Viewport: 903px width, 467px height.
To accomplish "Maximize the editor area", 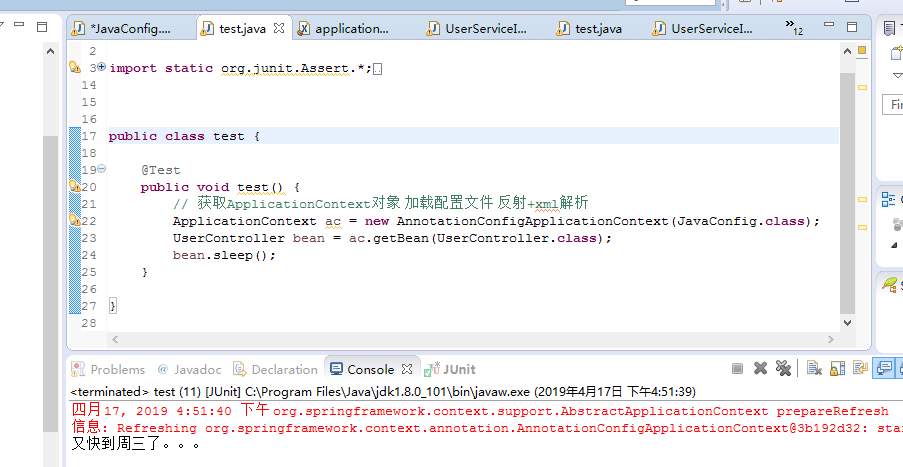I will click(852, 26).
